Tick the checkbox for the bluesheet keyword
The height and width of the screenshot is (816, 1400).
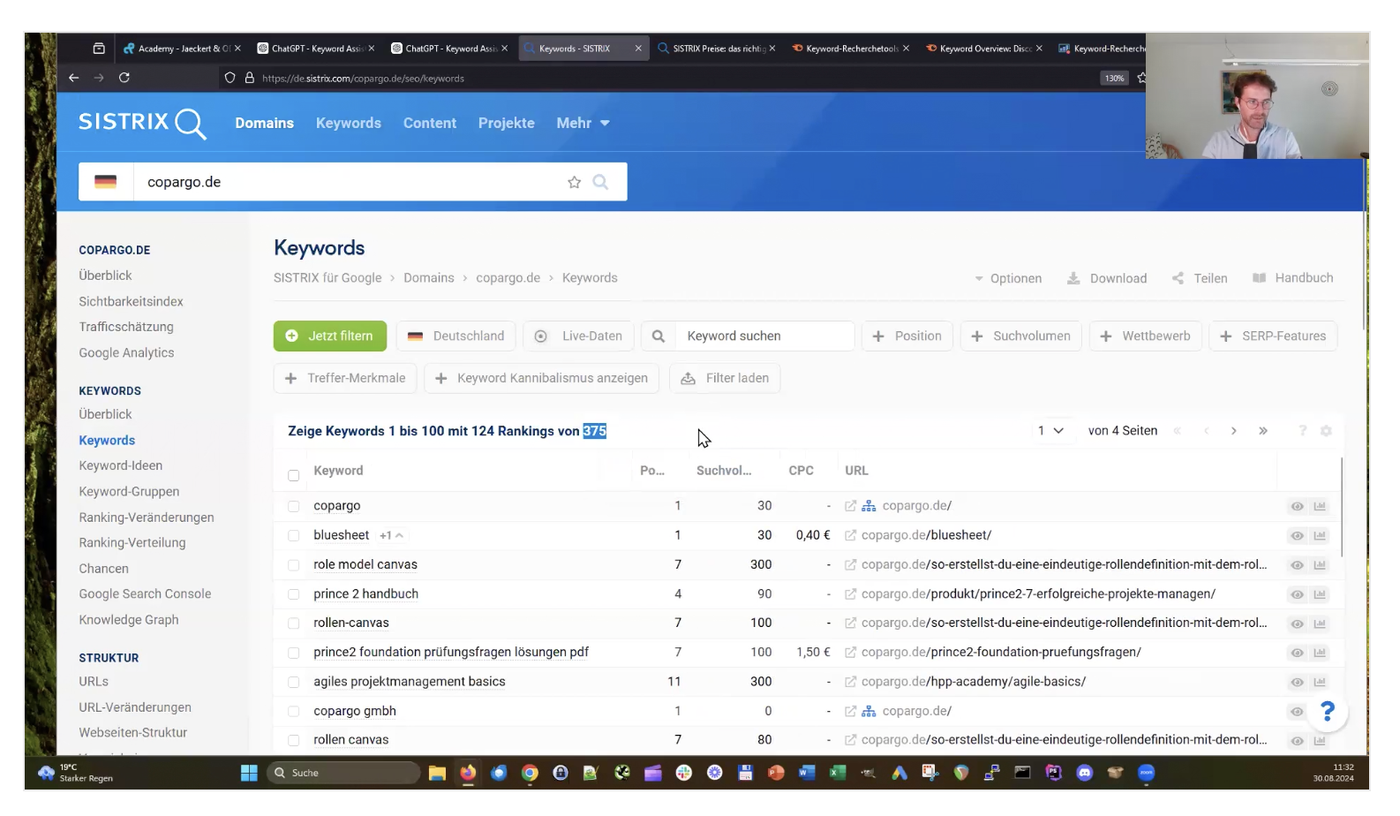(293, 535)
